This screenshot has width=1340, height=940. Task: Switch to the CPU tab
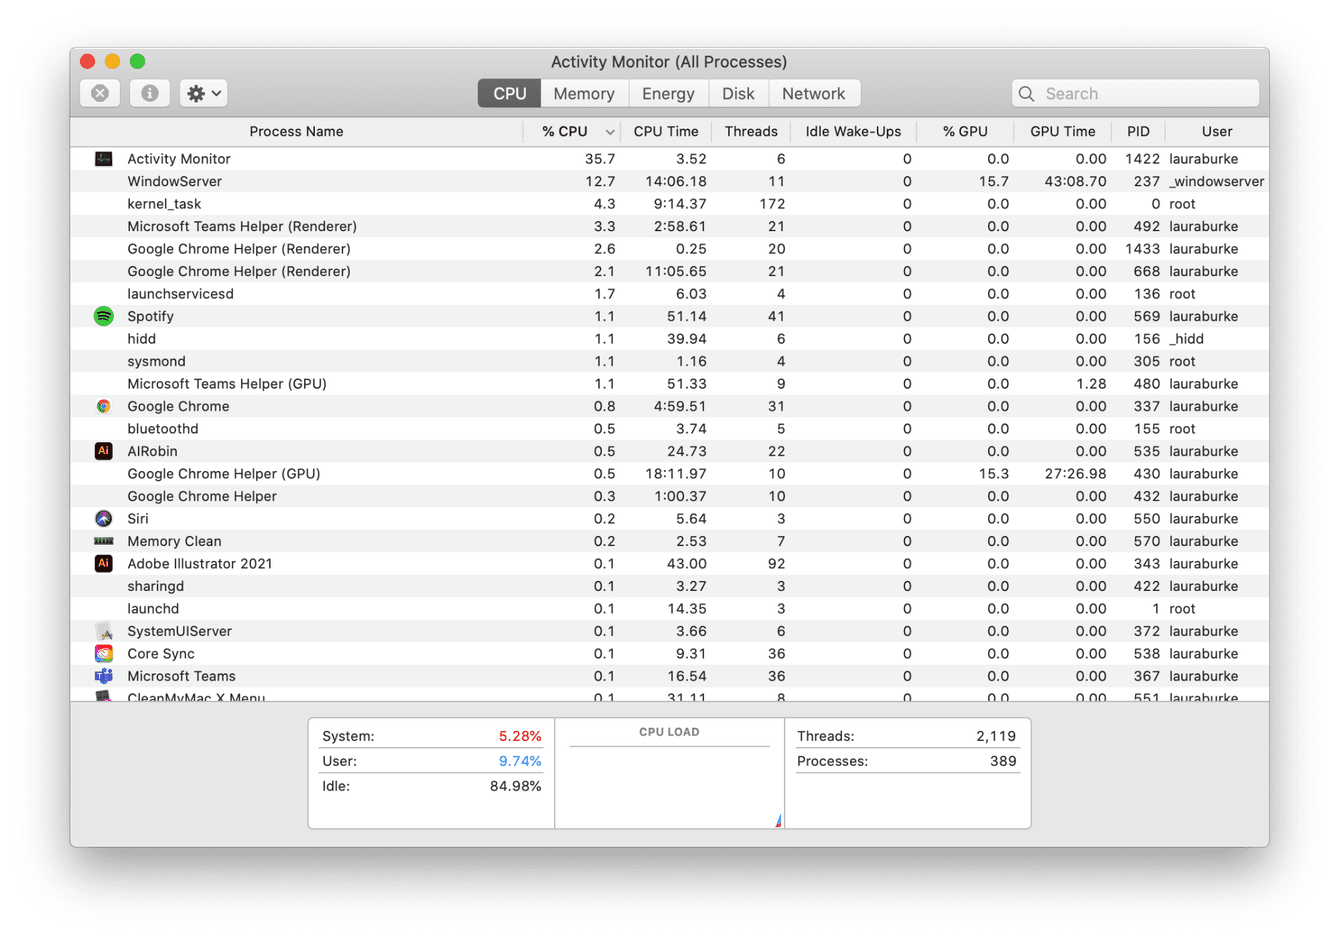[x=509, y=93]
